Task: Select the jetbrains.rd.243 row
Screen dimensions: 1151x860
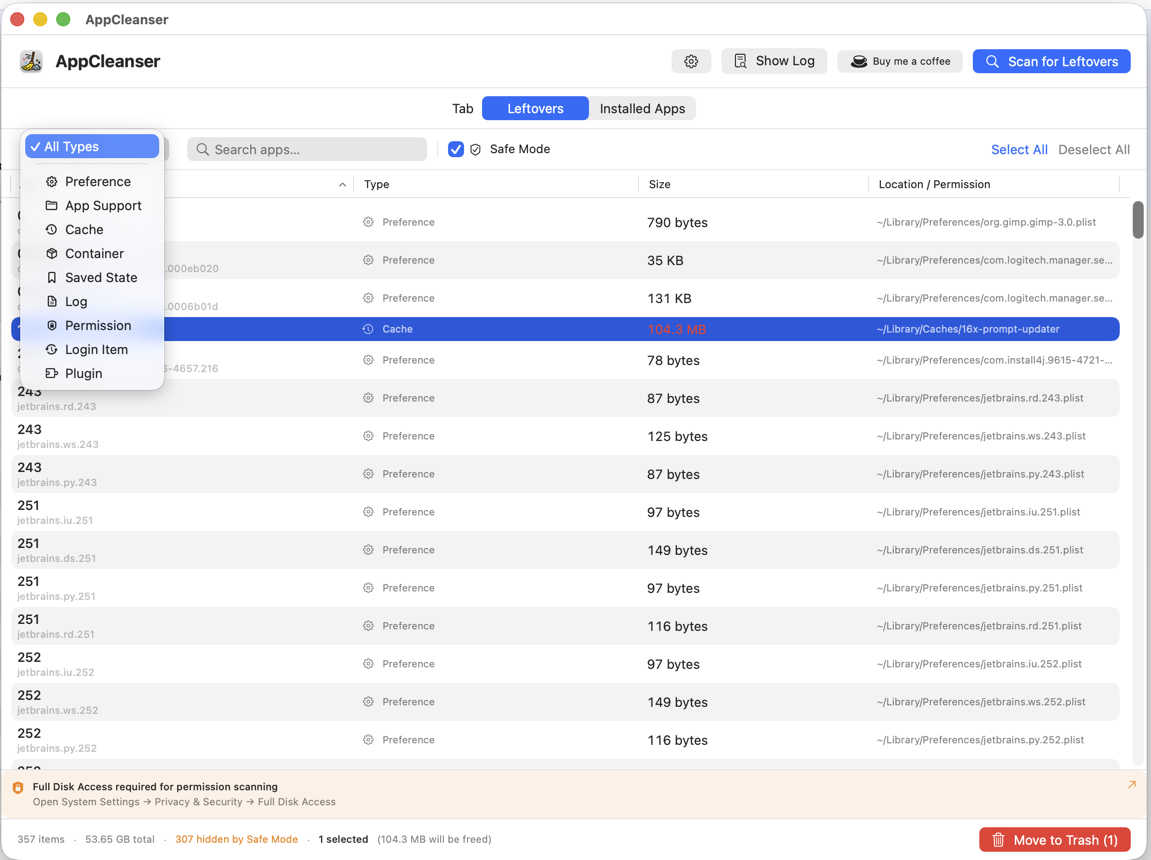Action: point(565,398)
